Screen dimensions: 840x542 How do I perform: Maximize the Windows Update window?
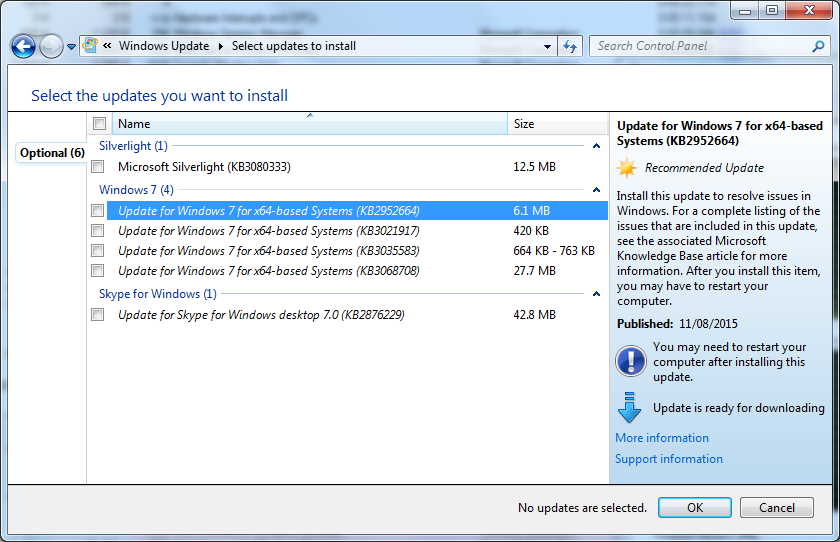click(x=772, y=10)
